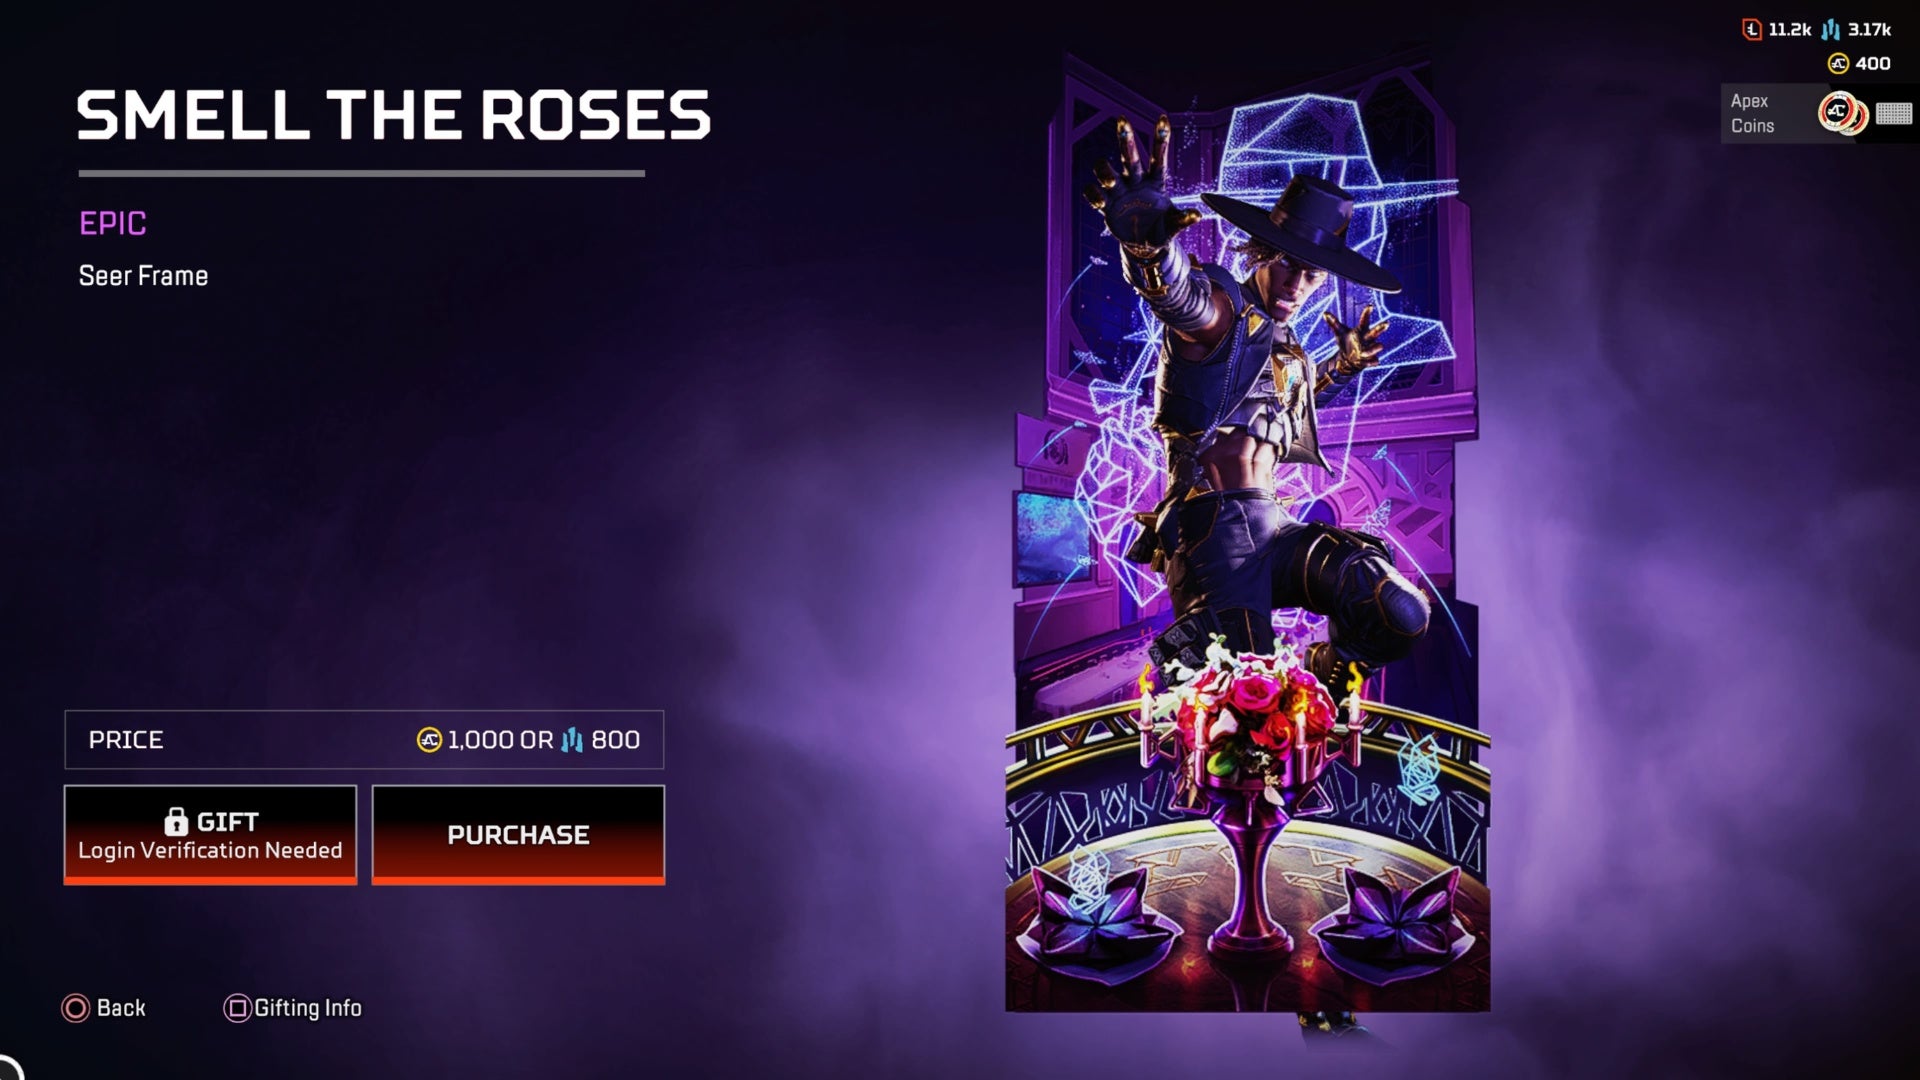Click the Apex Coins tooltip label
This screenshot has width=1920, height=1080.
click(1752, 113)
